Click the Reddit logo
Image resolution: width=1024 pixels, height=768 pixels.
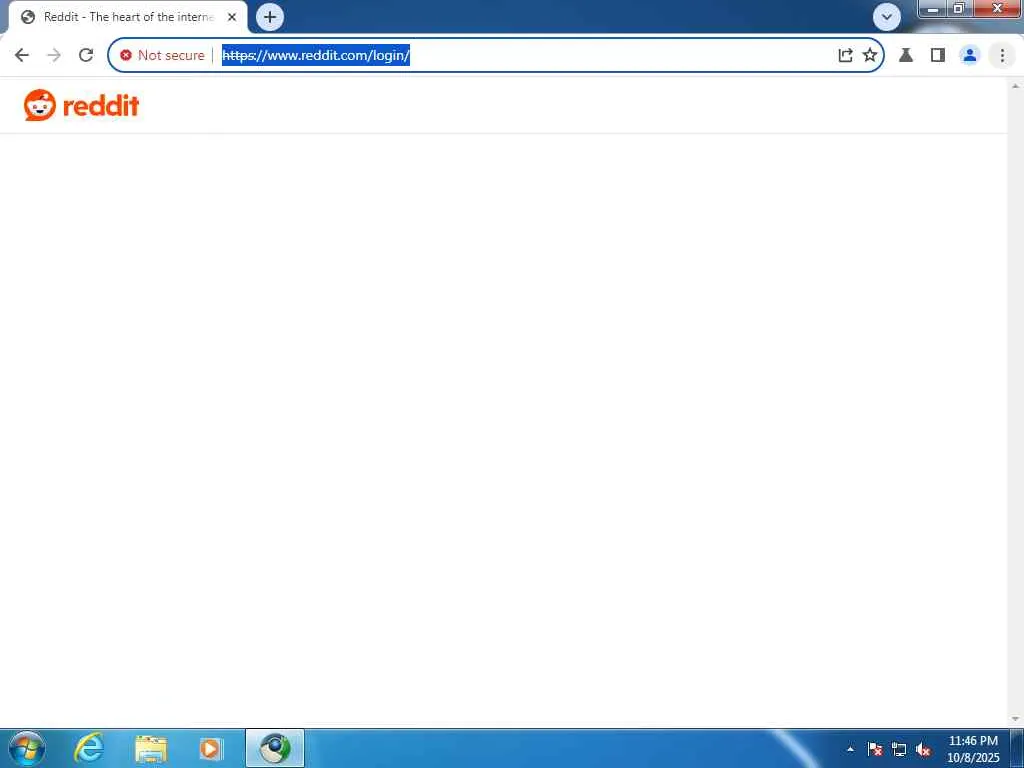pos(82,105)
